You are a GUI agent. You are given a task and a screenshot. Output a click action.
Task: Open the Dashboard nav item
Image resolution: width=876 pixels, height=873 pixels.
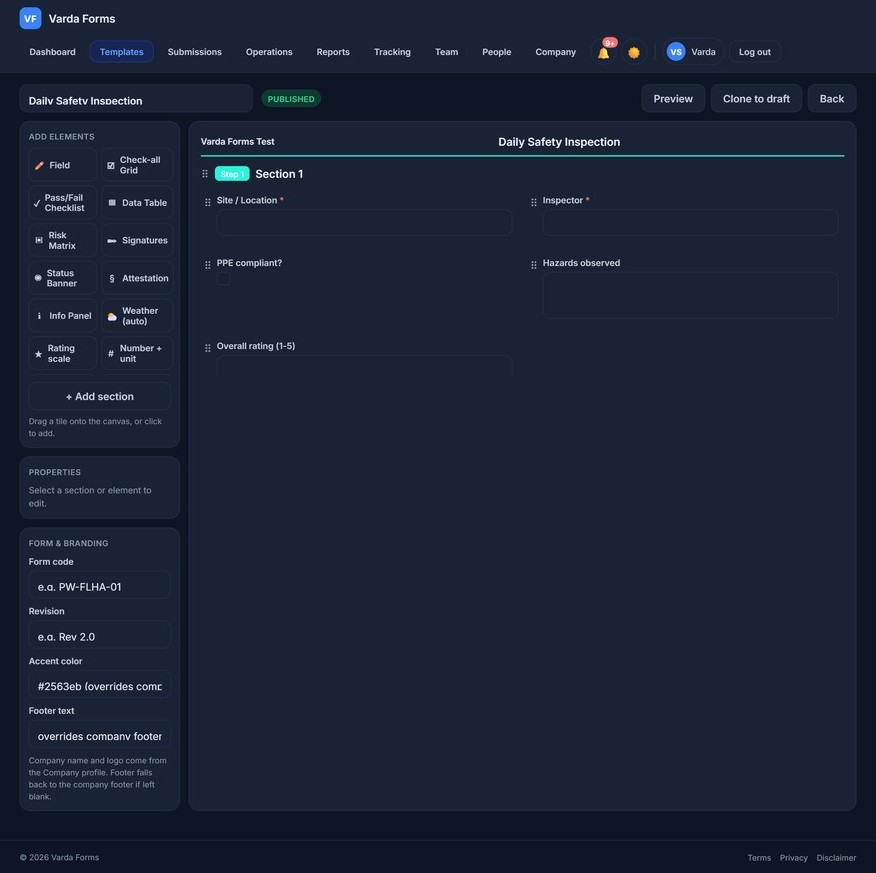[x=53, y=52]
